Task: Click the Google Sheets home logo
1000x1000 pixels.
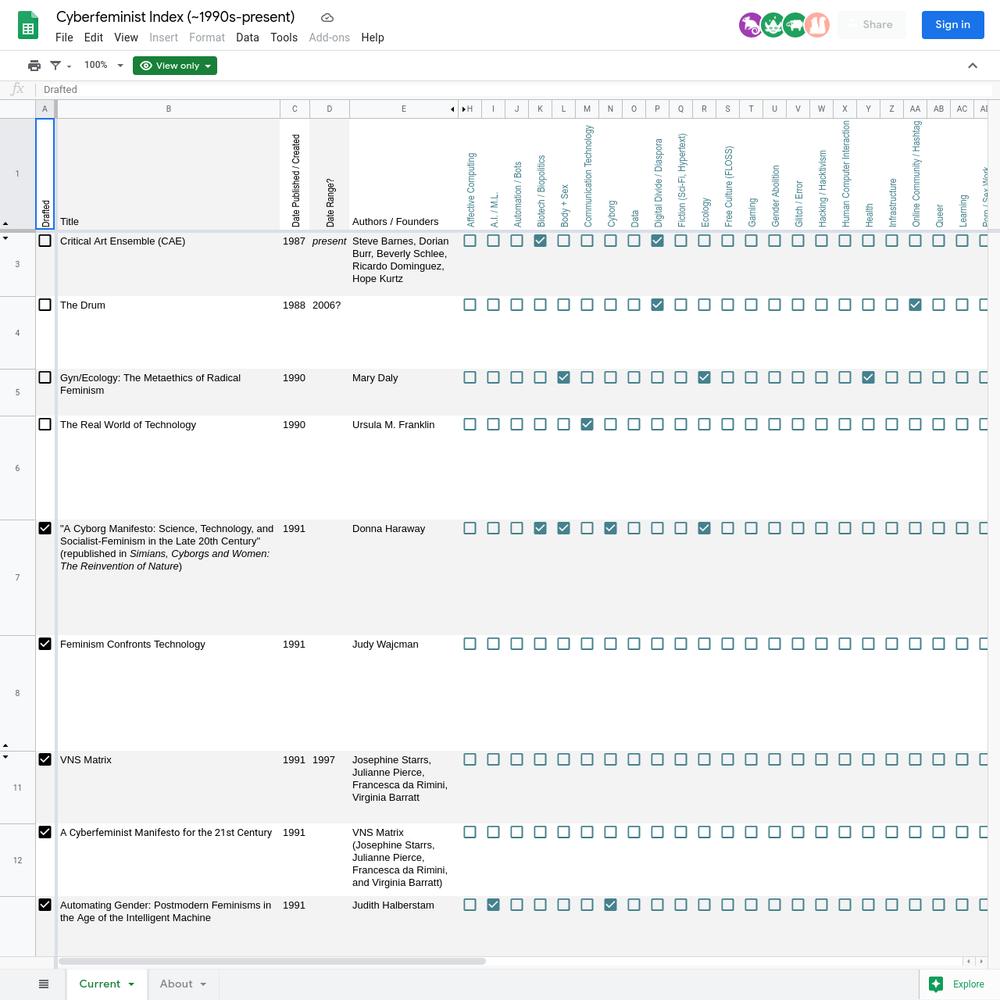Action: click(x=28, y=26)
